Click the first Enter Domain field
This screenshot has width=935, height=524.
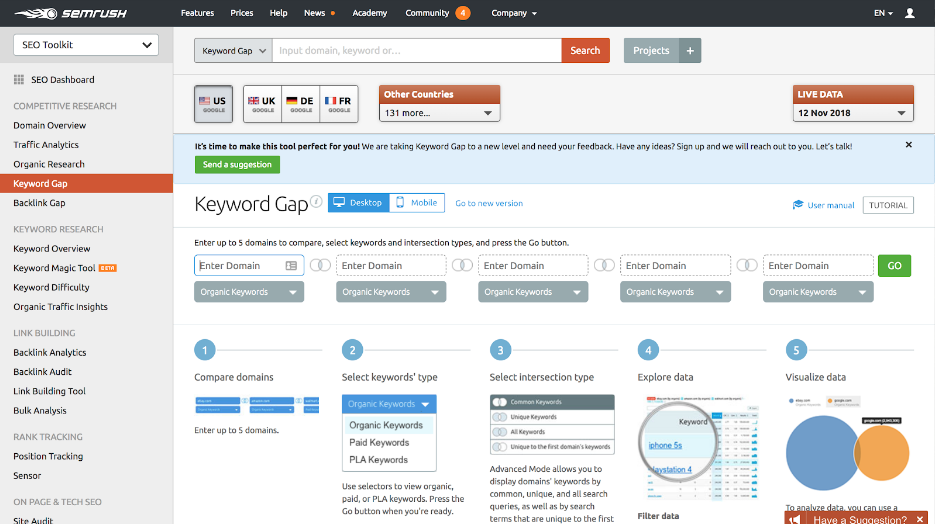[240, 266]
